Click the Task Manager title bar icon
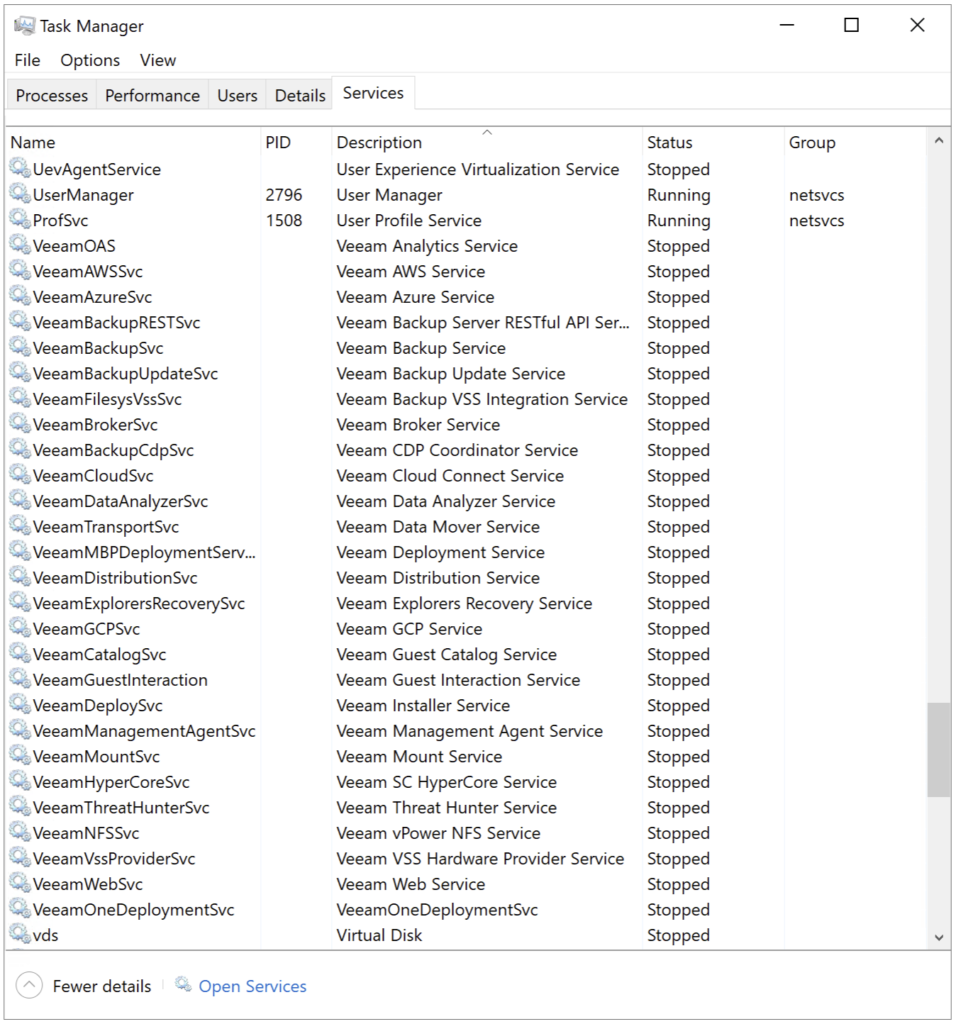 point(24,25)
